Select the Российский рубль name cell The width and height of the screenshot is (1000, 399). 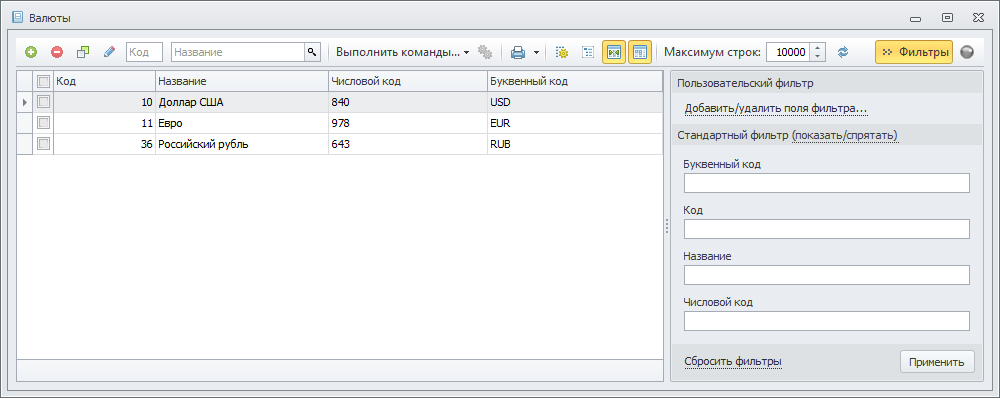click(242, 144)
